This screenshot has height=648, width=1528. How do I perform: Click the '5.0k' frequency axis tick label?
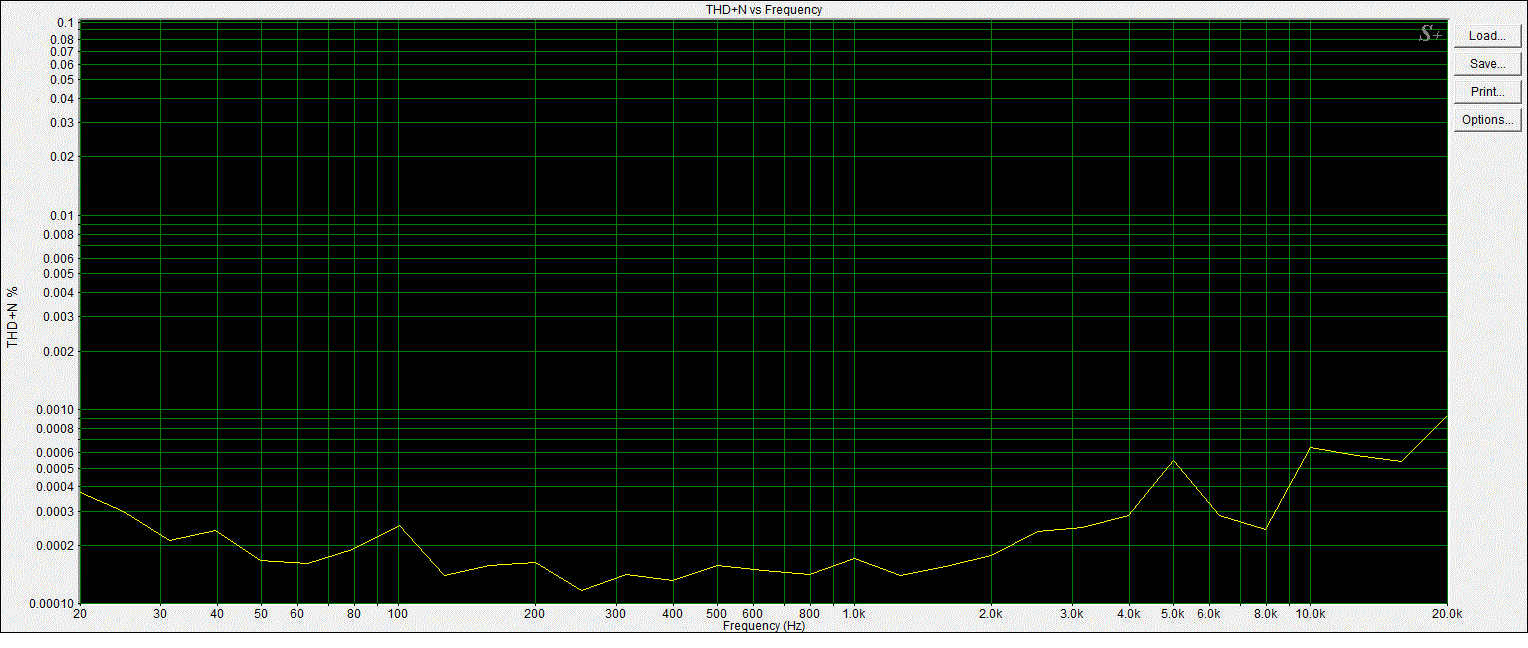[1172, 614]
